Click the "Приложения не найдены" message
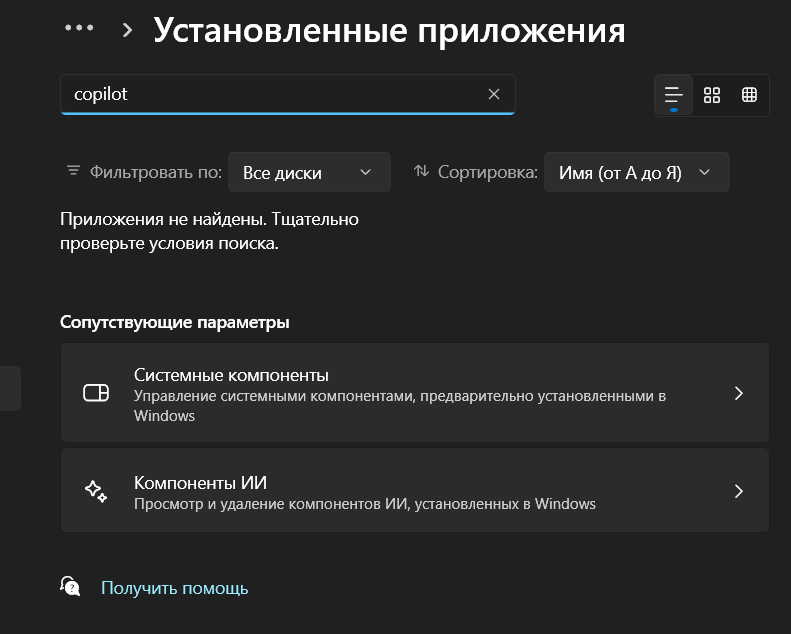791x634 pixels. click(209, 231)
